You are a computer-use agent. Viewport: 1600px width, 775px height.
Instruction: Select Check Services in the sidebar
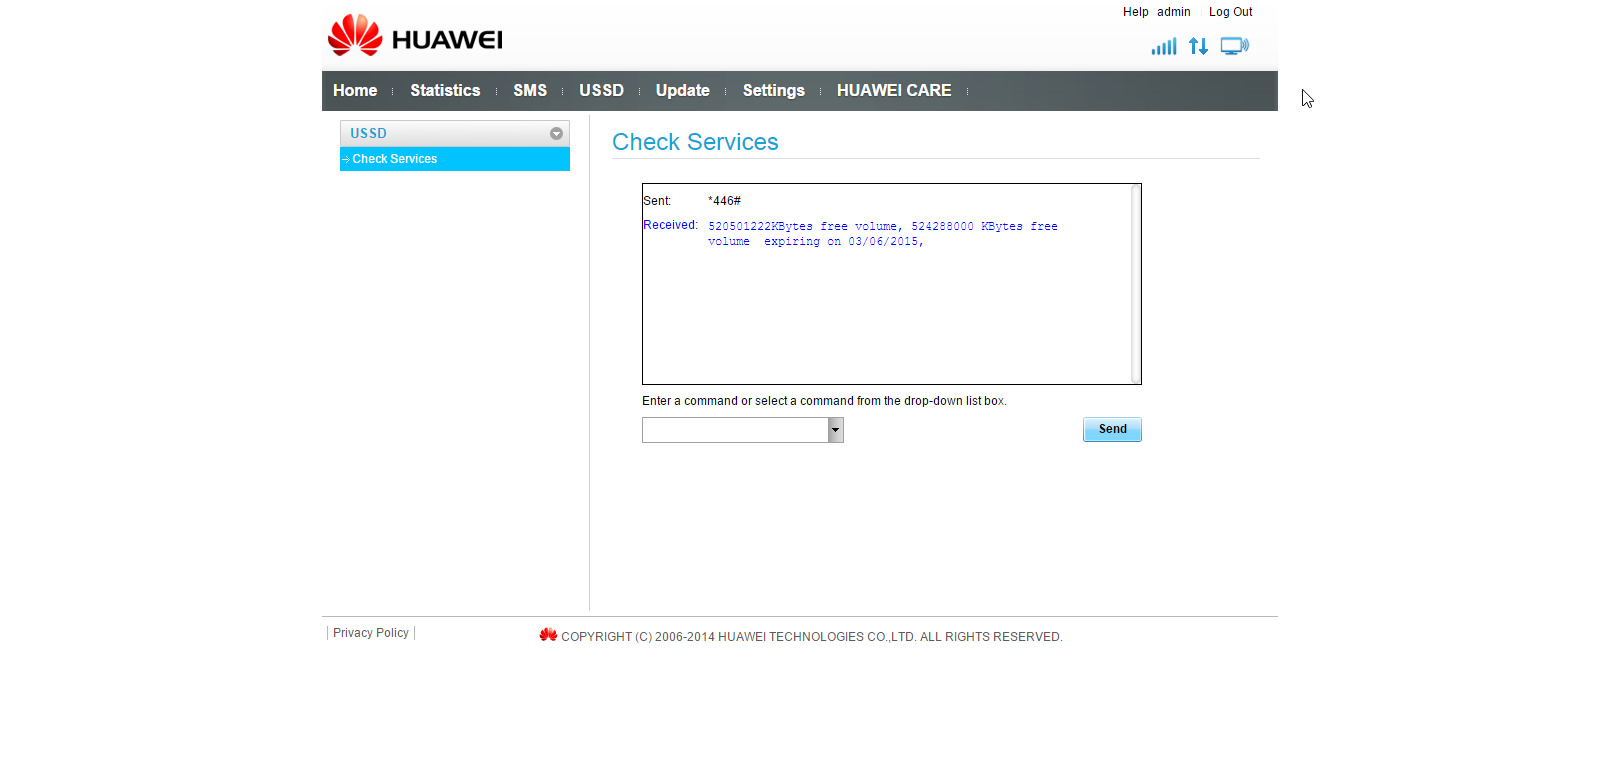[x=395, y=159]
